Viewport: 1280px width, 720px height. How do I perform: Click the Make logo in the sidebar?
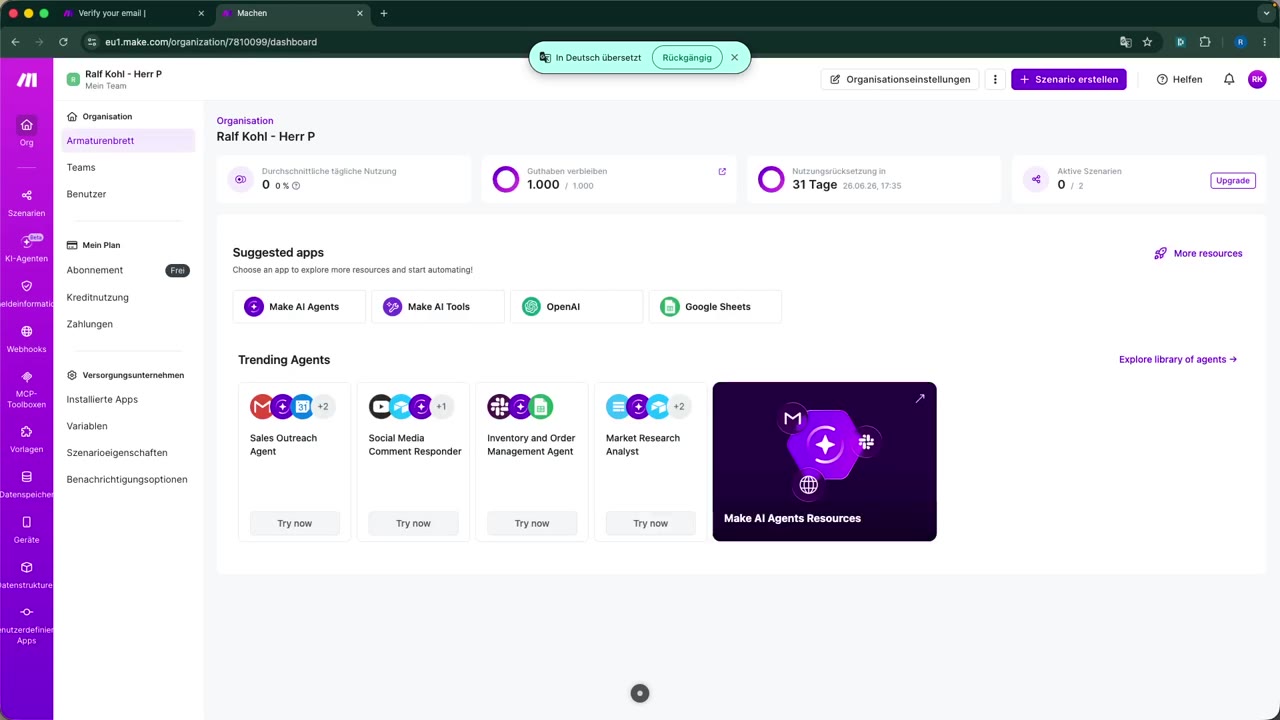pyautogui.click(x=27, y=80)
